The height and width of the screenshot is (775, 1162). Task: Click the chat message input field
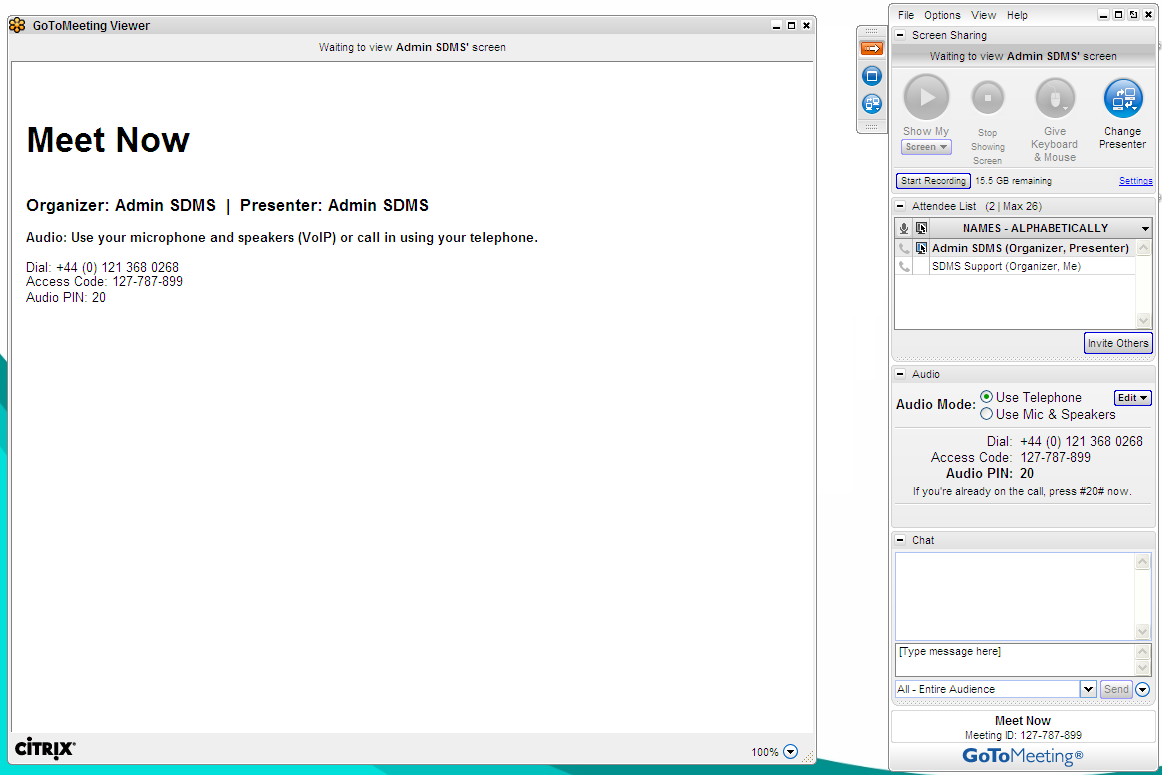pos(1015,659)
